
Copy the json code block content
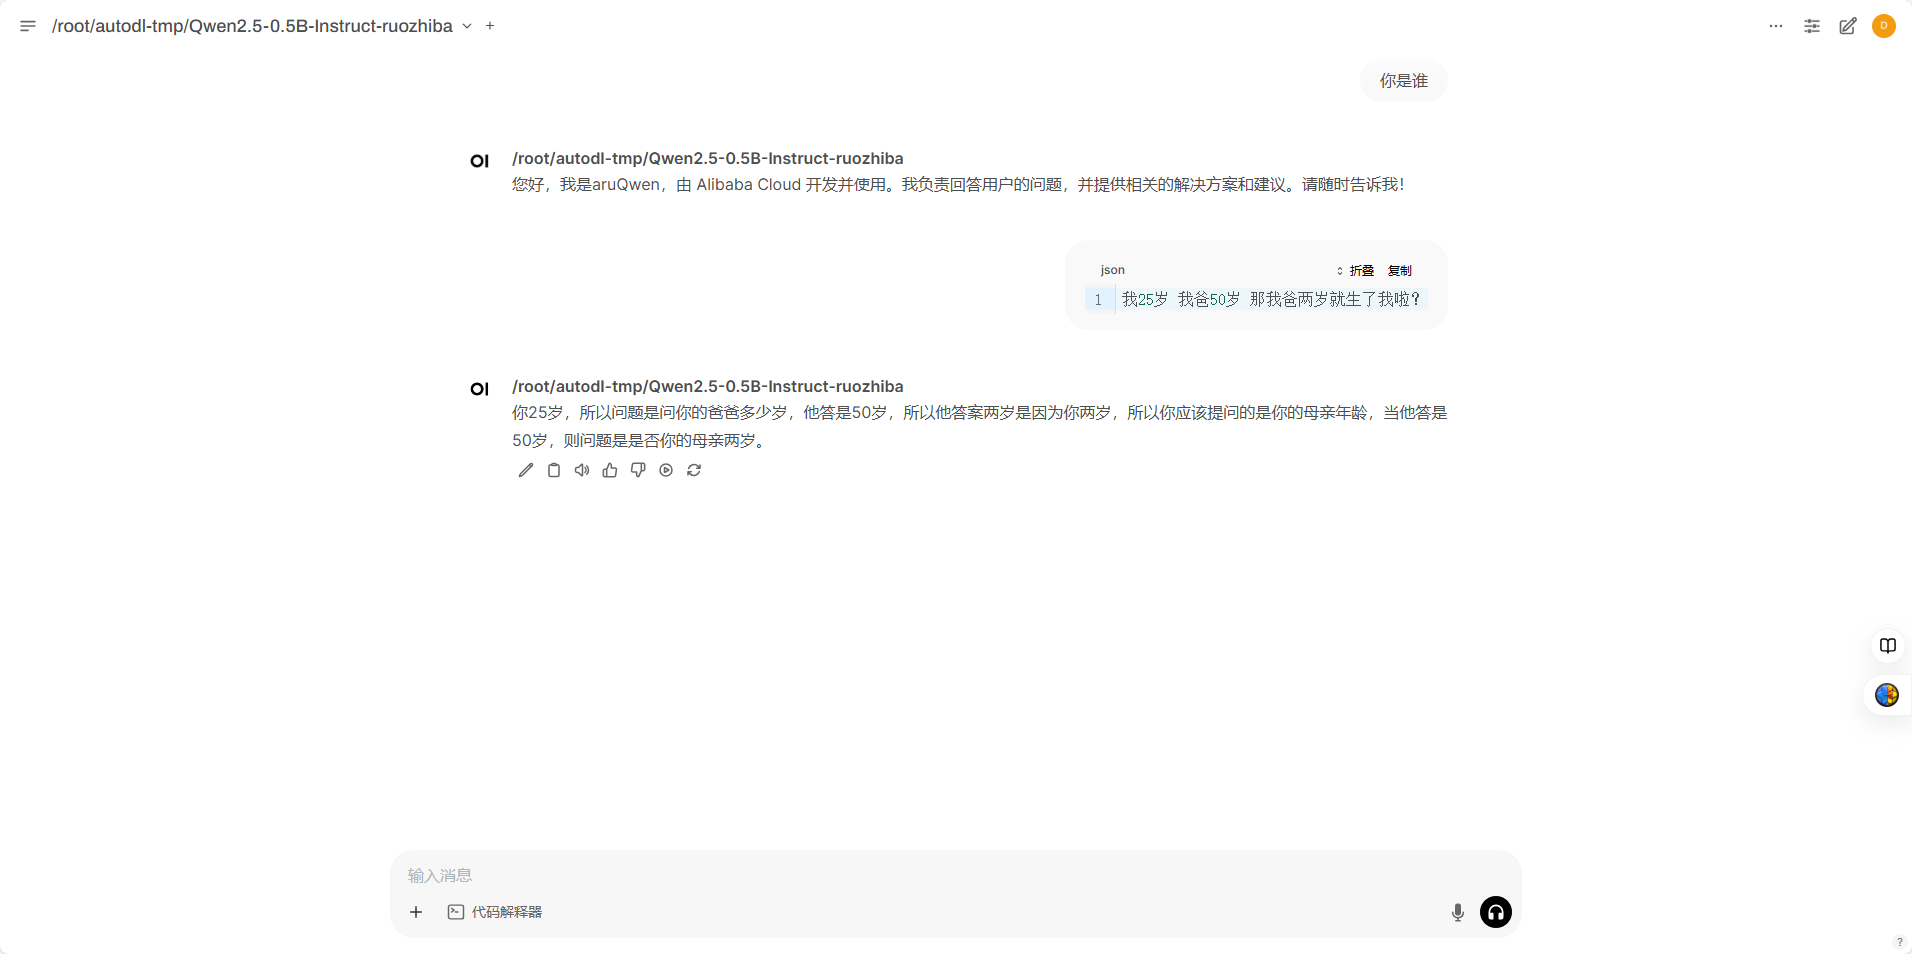pos(1399,271)
